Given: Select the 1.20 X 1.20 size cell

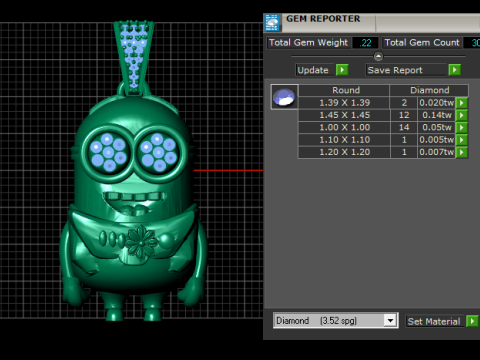Looking at the screenshot, I should point(345,152).
